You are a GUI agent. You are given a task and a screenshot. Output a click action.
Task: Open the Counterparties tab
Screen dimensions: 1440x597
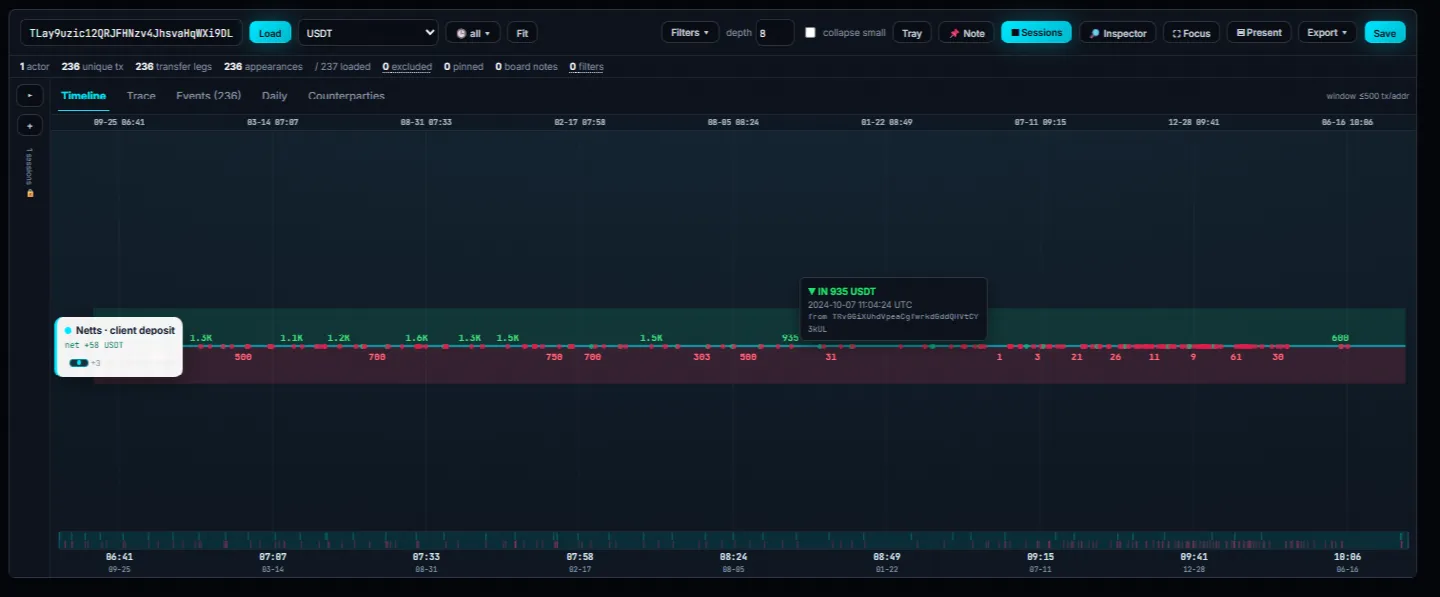pos(346,96)
